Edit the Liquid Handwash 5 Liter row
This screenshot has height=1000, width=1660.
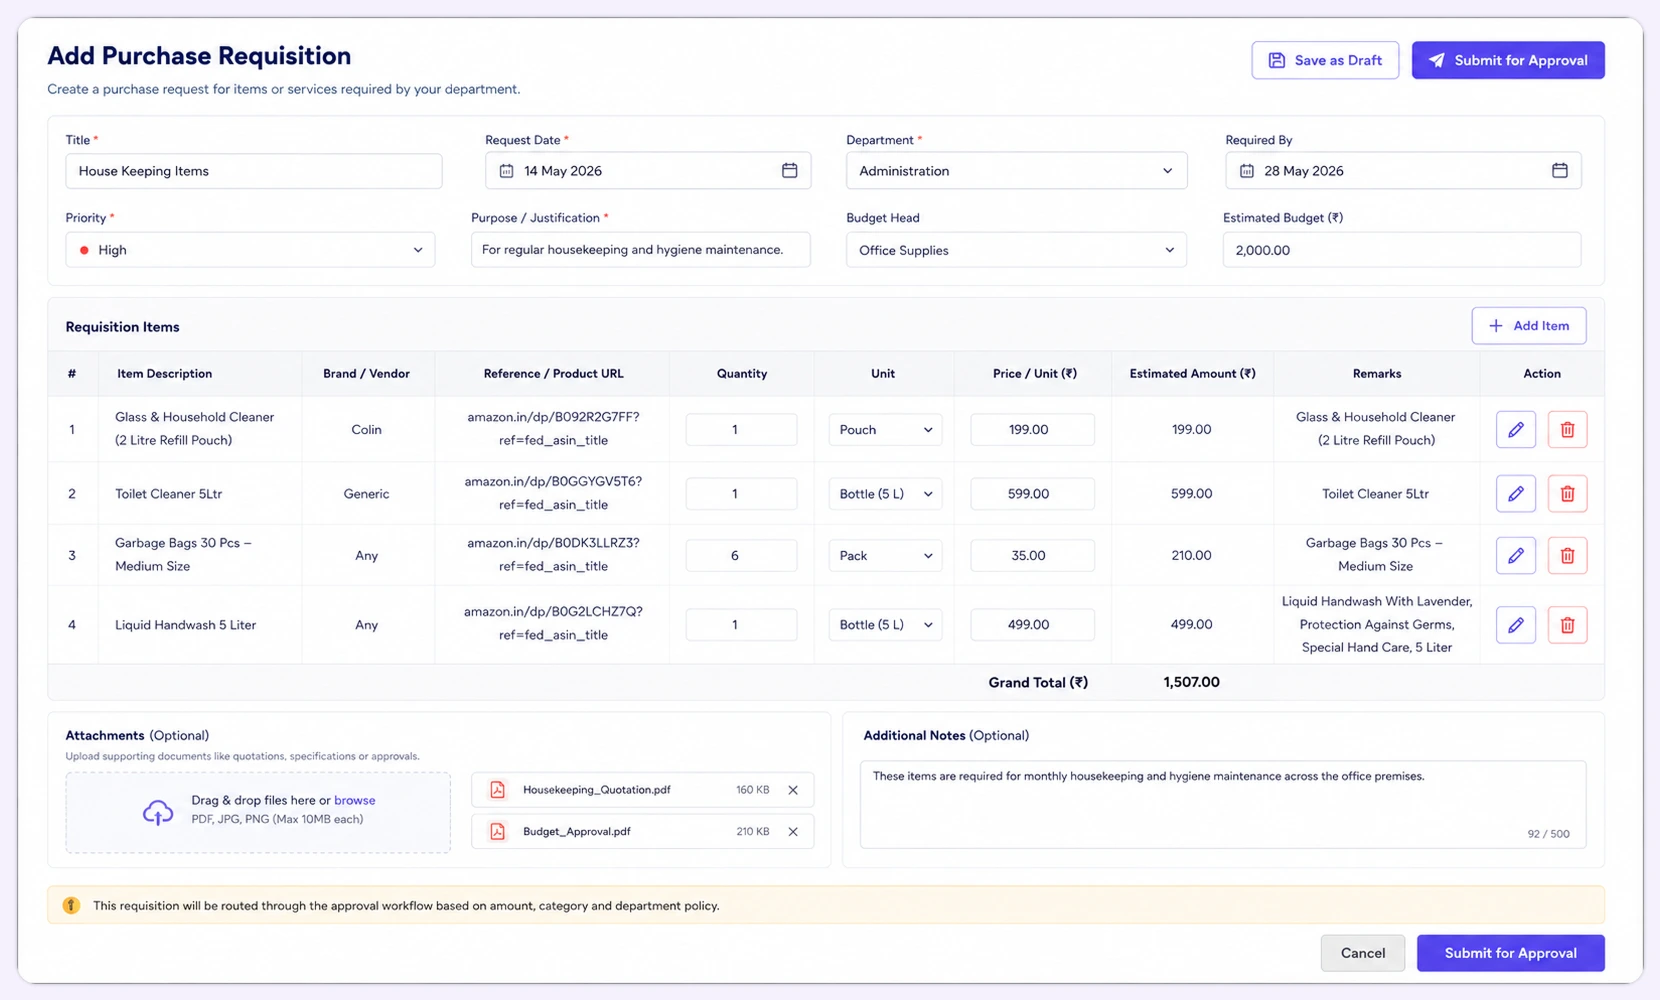1515,625
